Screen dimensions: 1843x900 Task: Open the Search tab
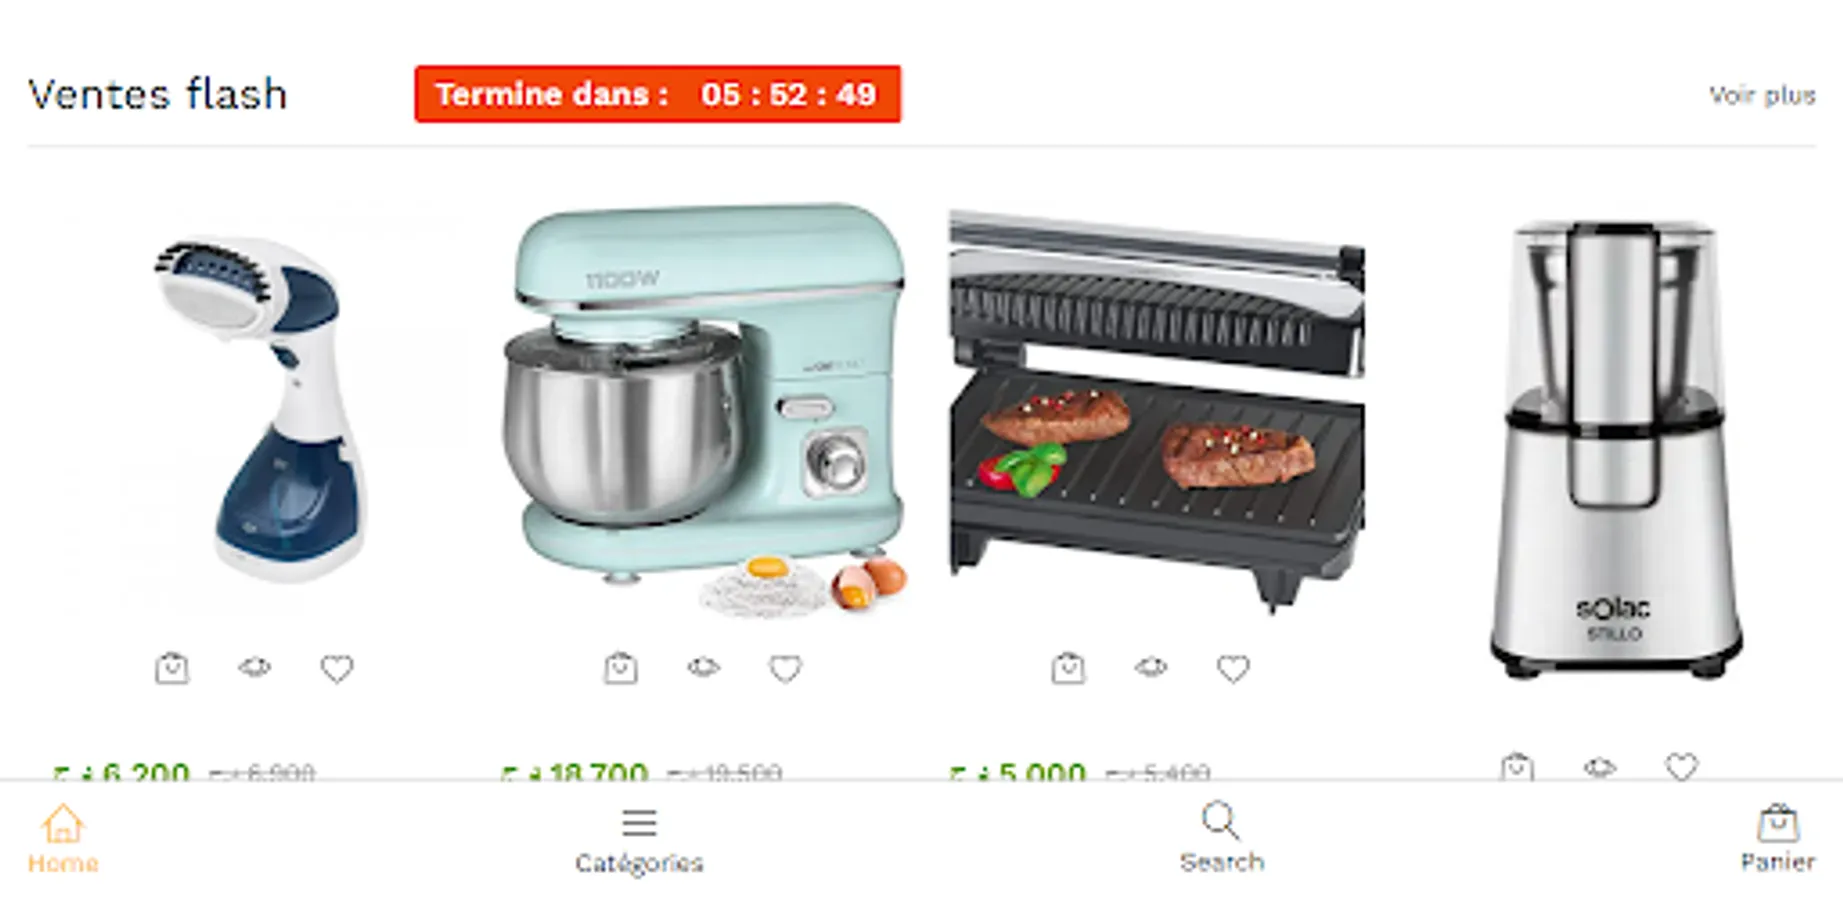pyautogui.click(x=1221, y=838)
